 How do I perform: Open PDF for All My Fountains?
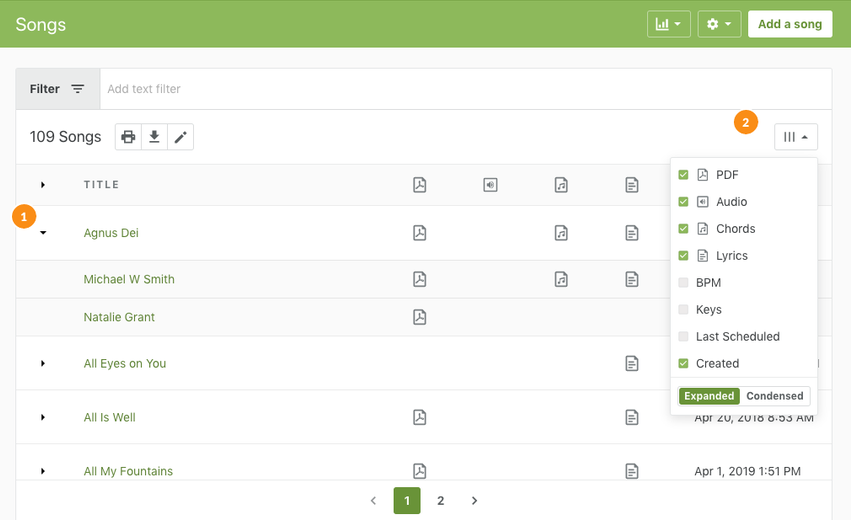[420, 471]
